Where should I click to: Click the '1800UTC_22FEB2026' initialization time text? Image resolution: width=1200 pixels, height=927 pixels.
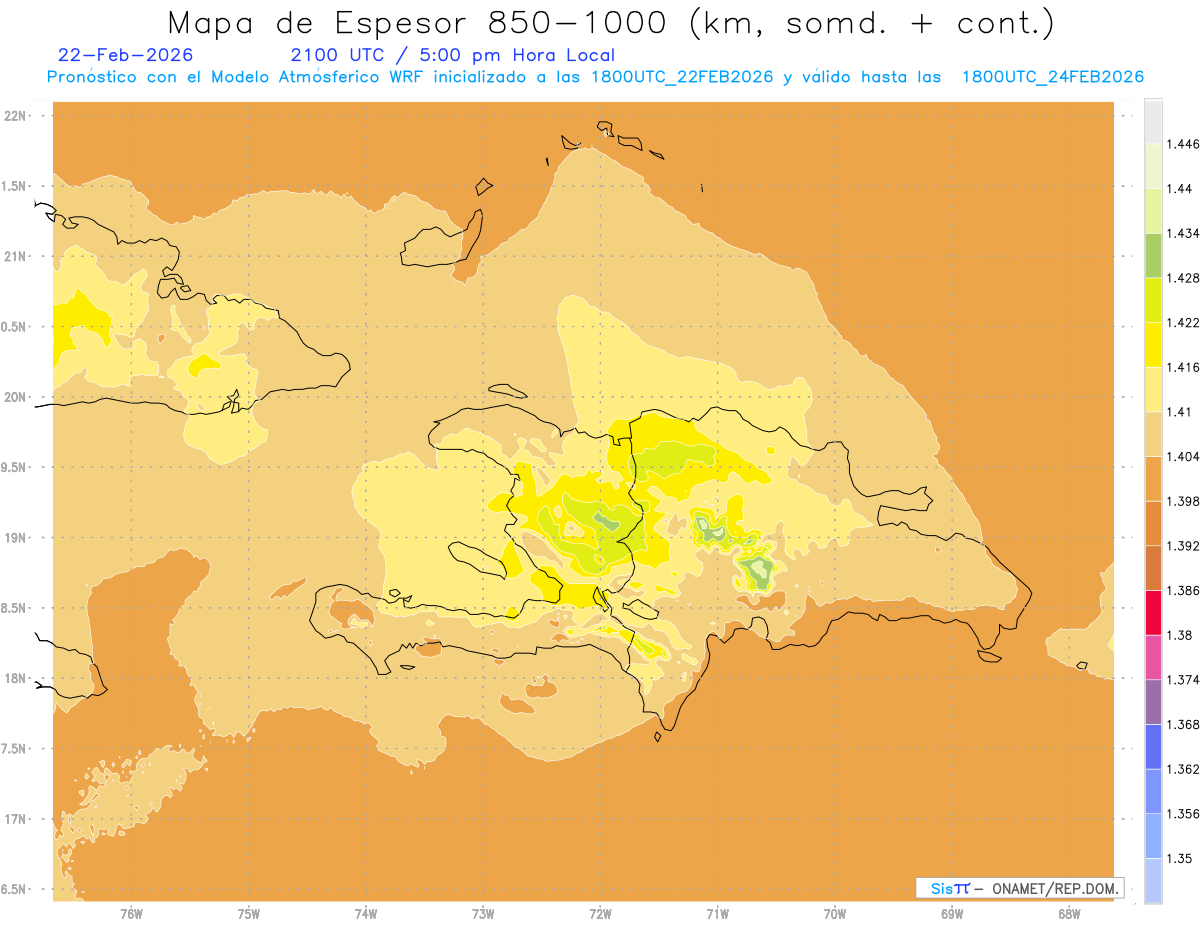682,77
